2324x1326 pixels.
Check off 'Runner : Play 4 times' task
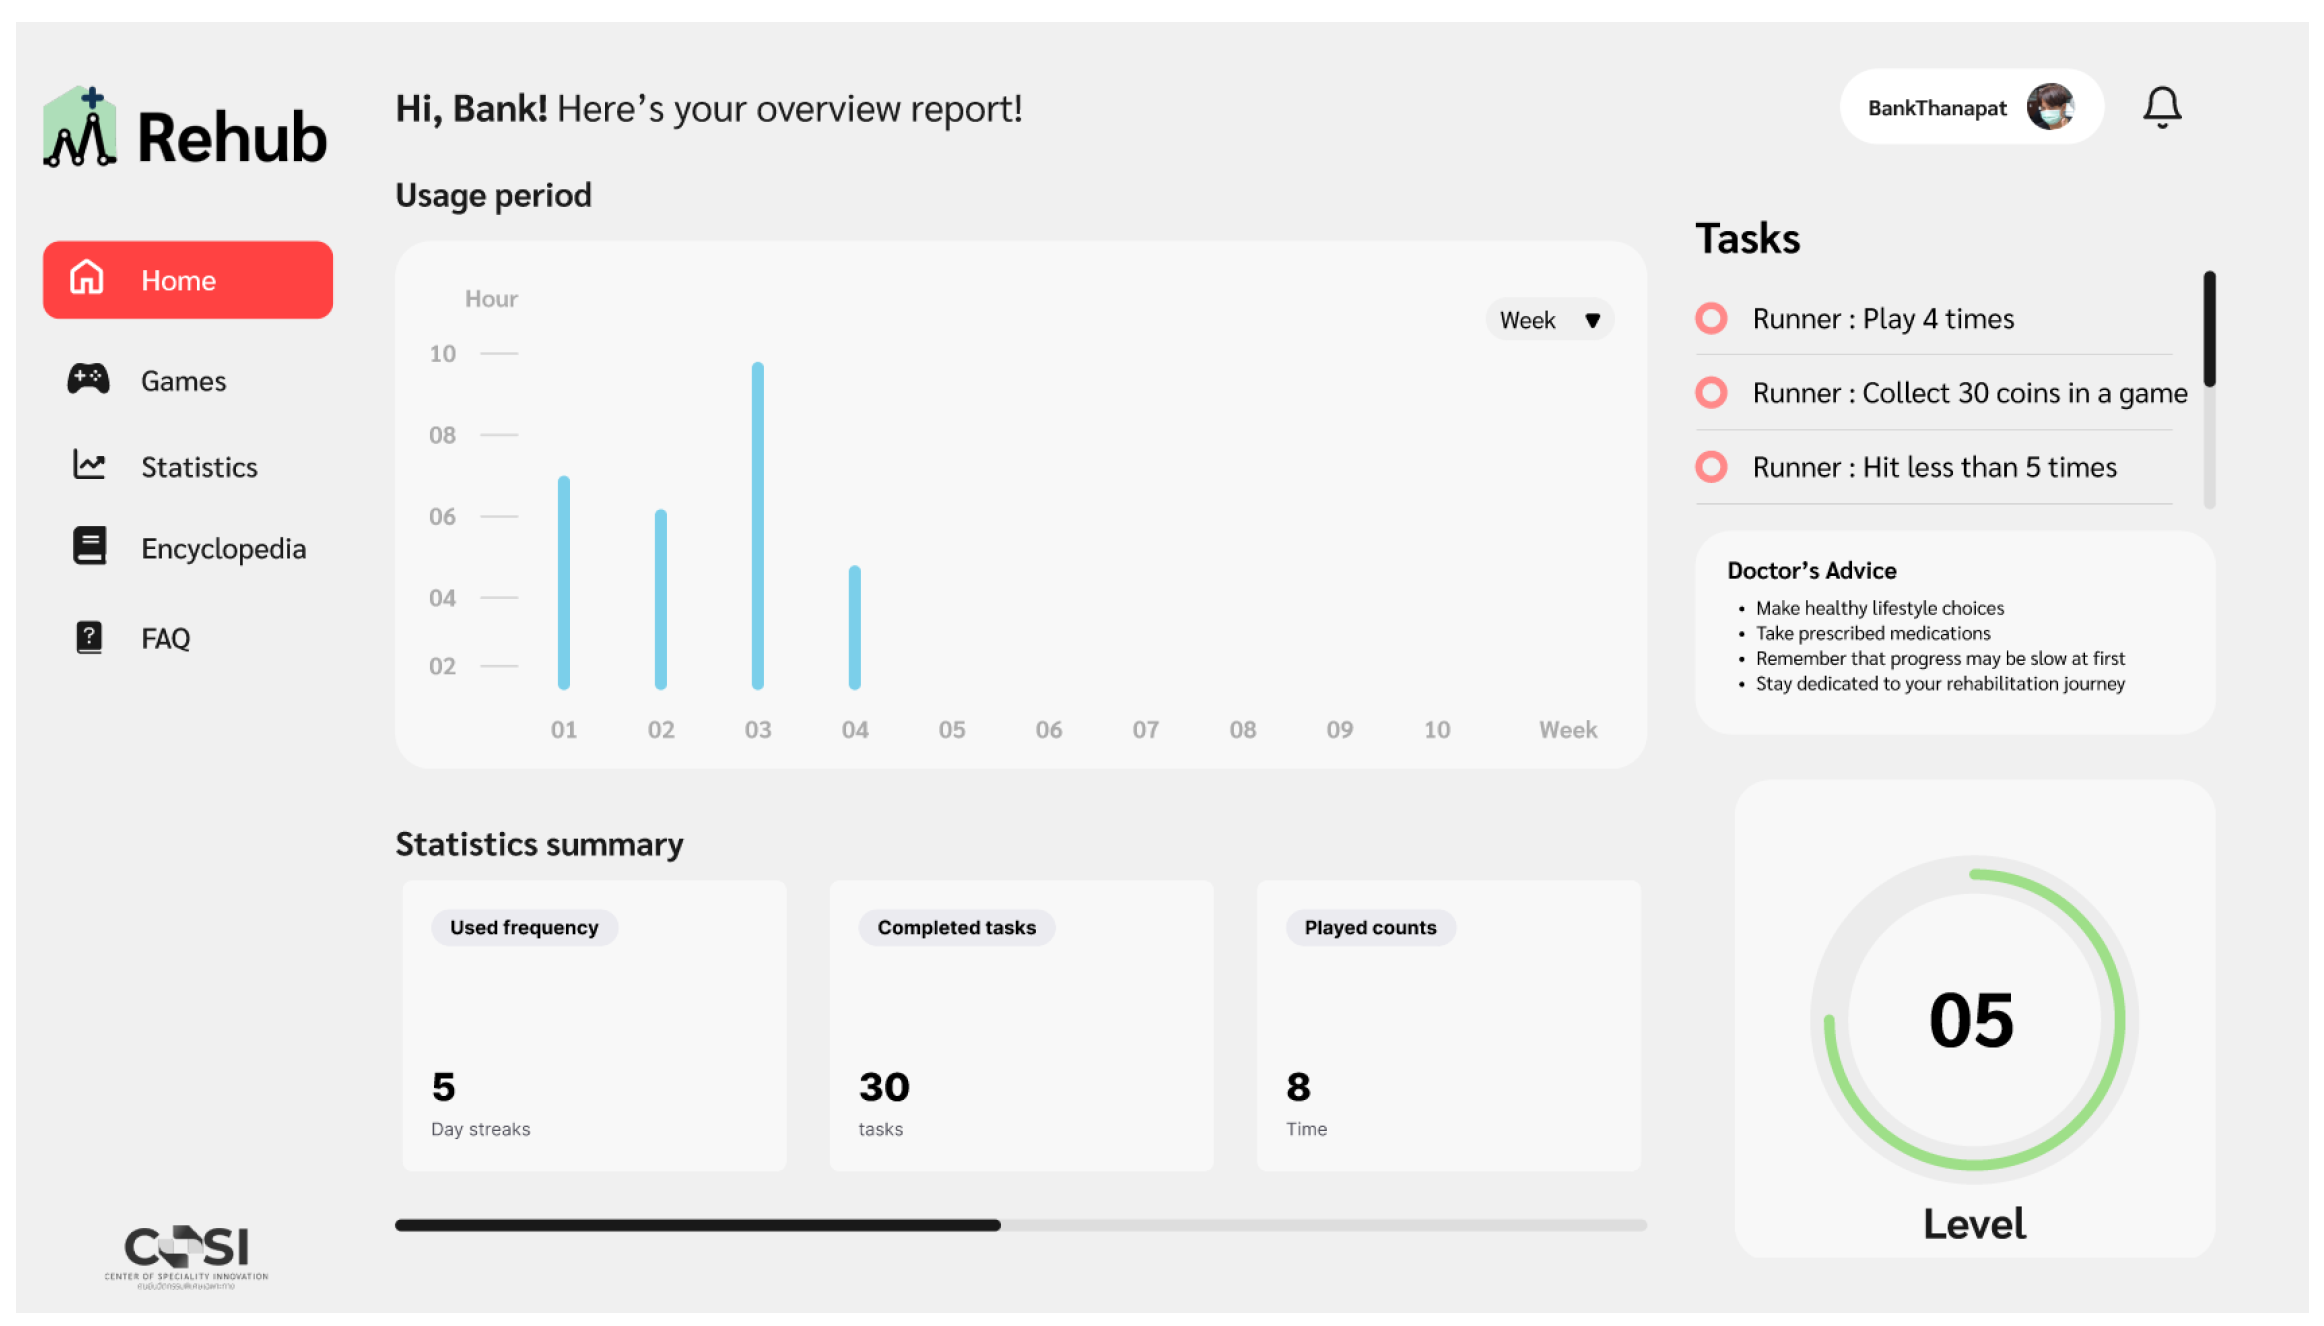[x=1711, y=319]
